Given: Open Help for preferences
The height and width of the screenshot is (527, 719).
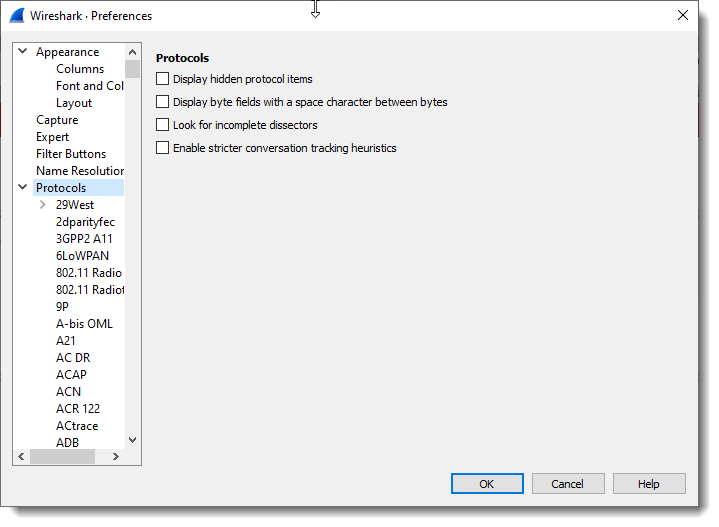Looking at the screenshot, I should 649,484.
